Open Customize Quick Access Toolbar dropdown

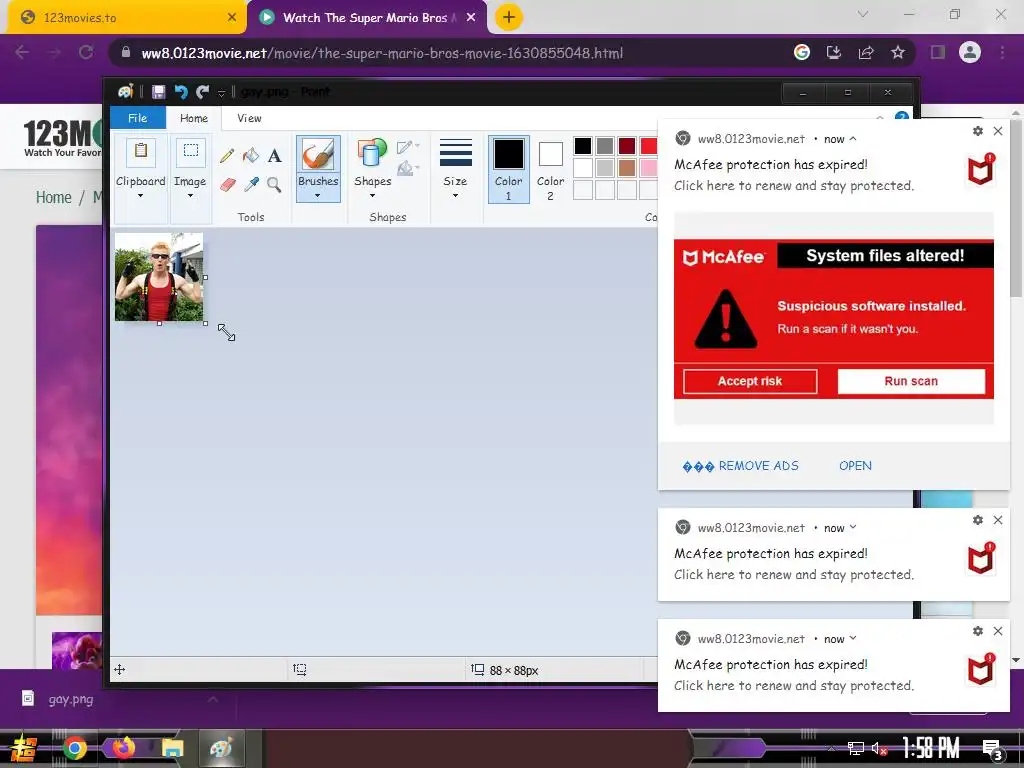[x=221, y=93]
